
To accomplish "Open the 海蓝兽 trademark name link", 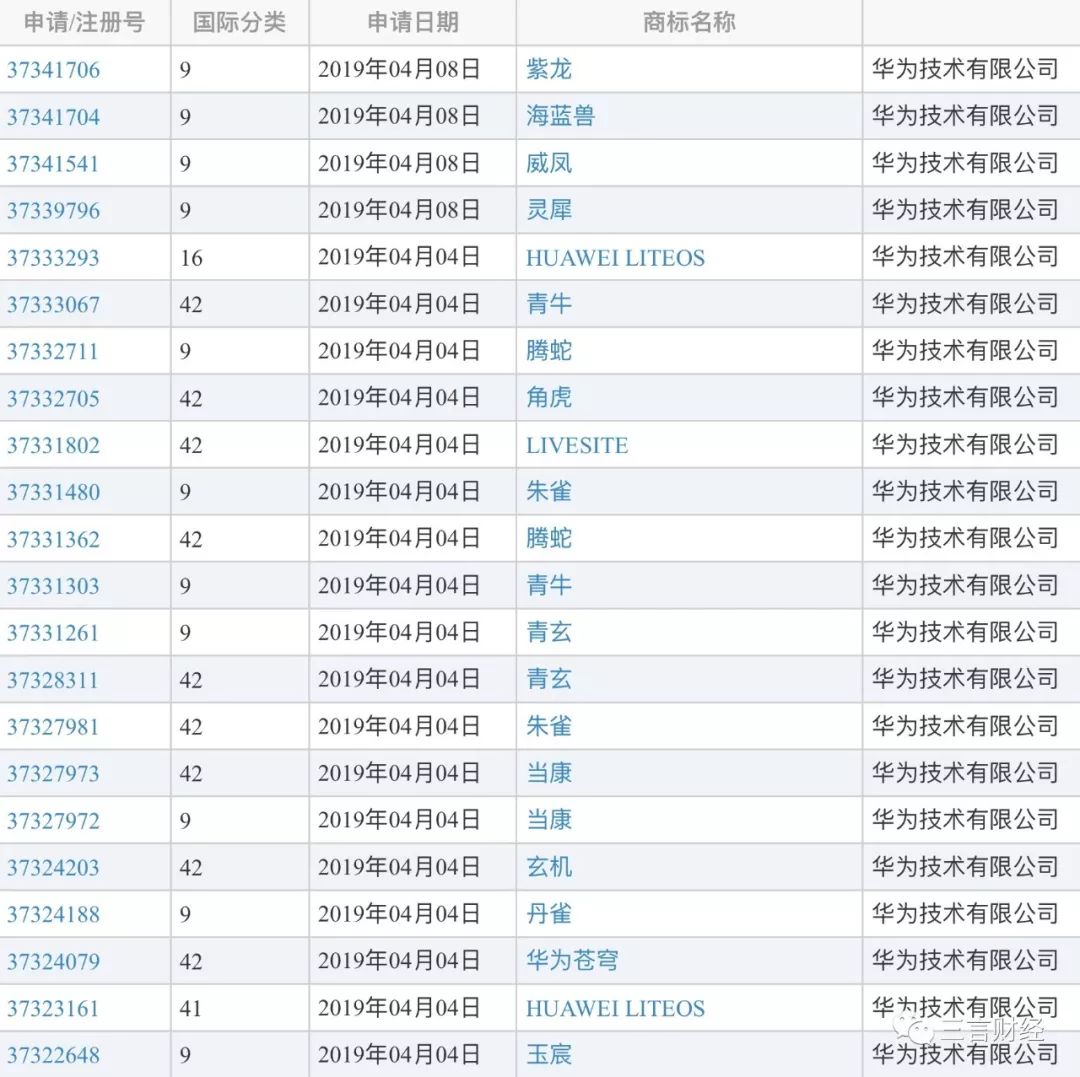I will (561, 116).
